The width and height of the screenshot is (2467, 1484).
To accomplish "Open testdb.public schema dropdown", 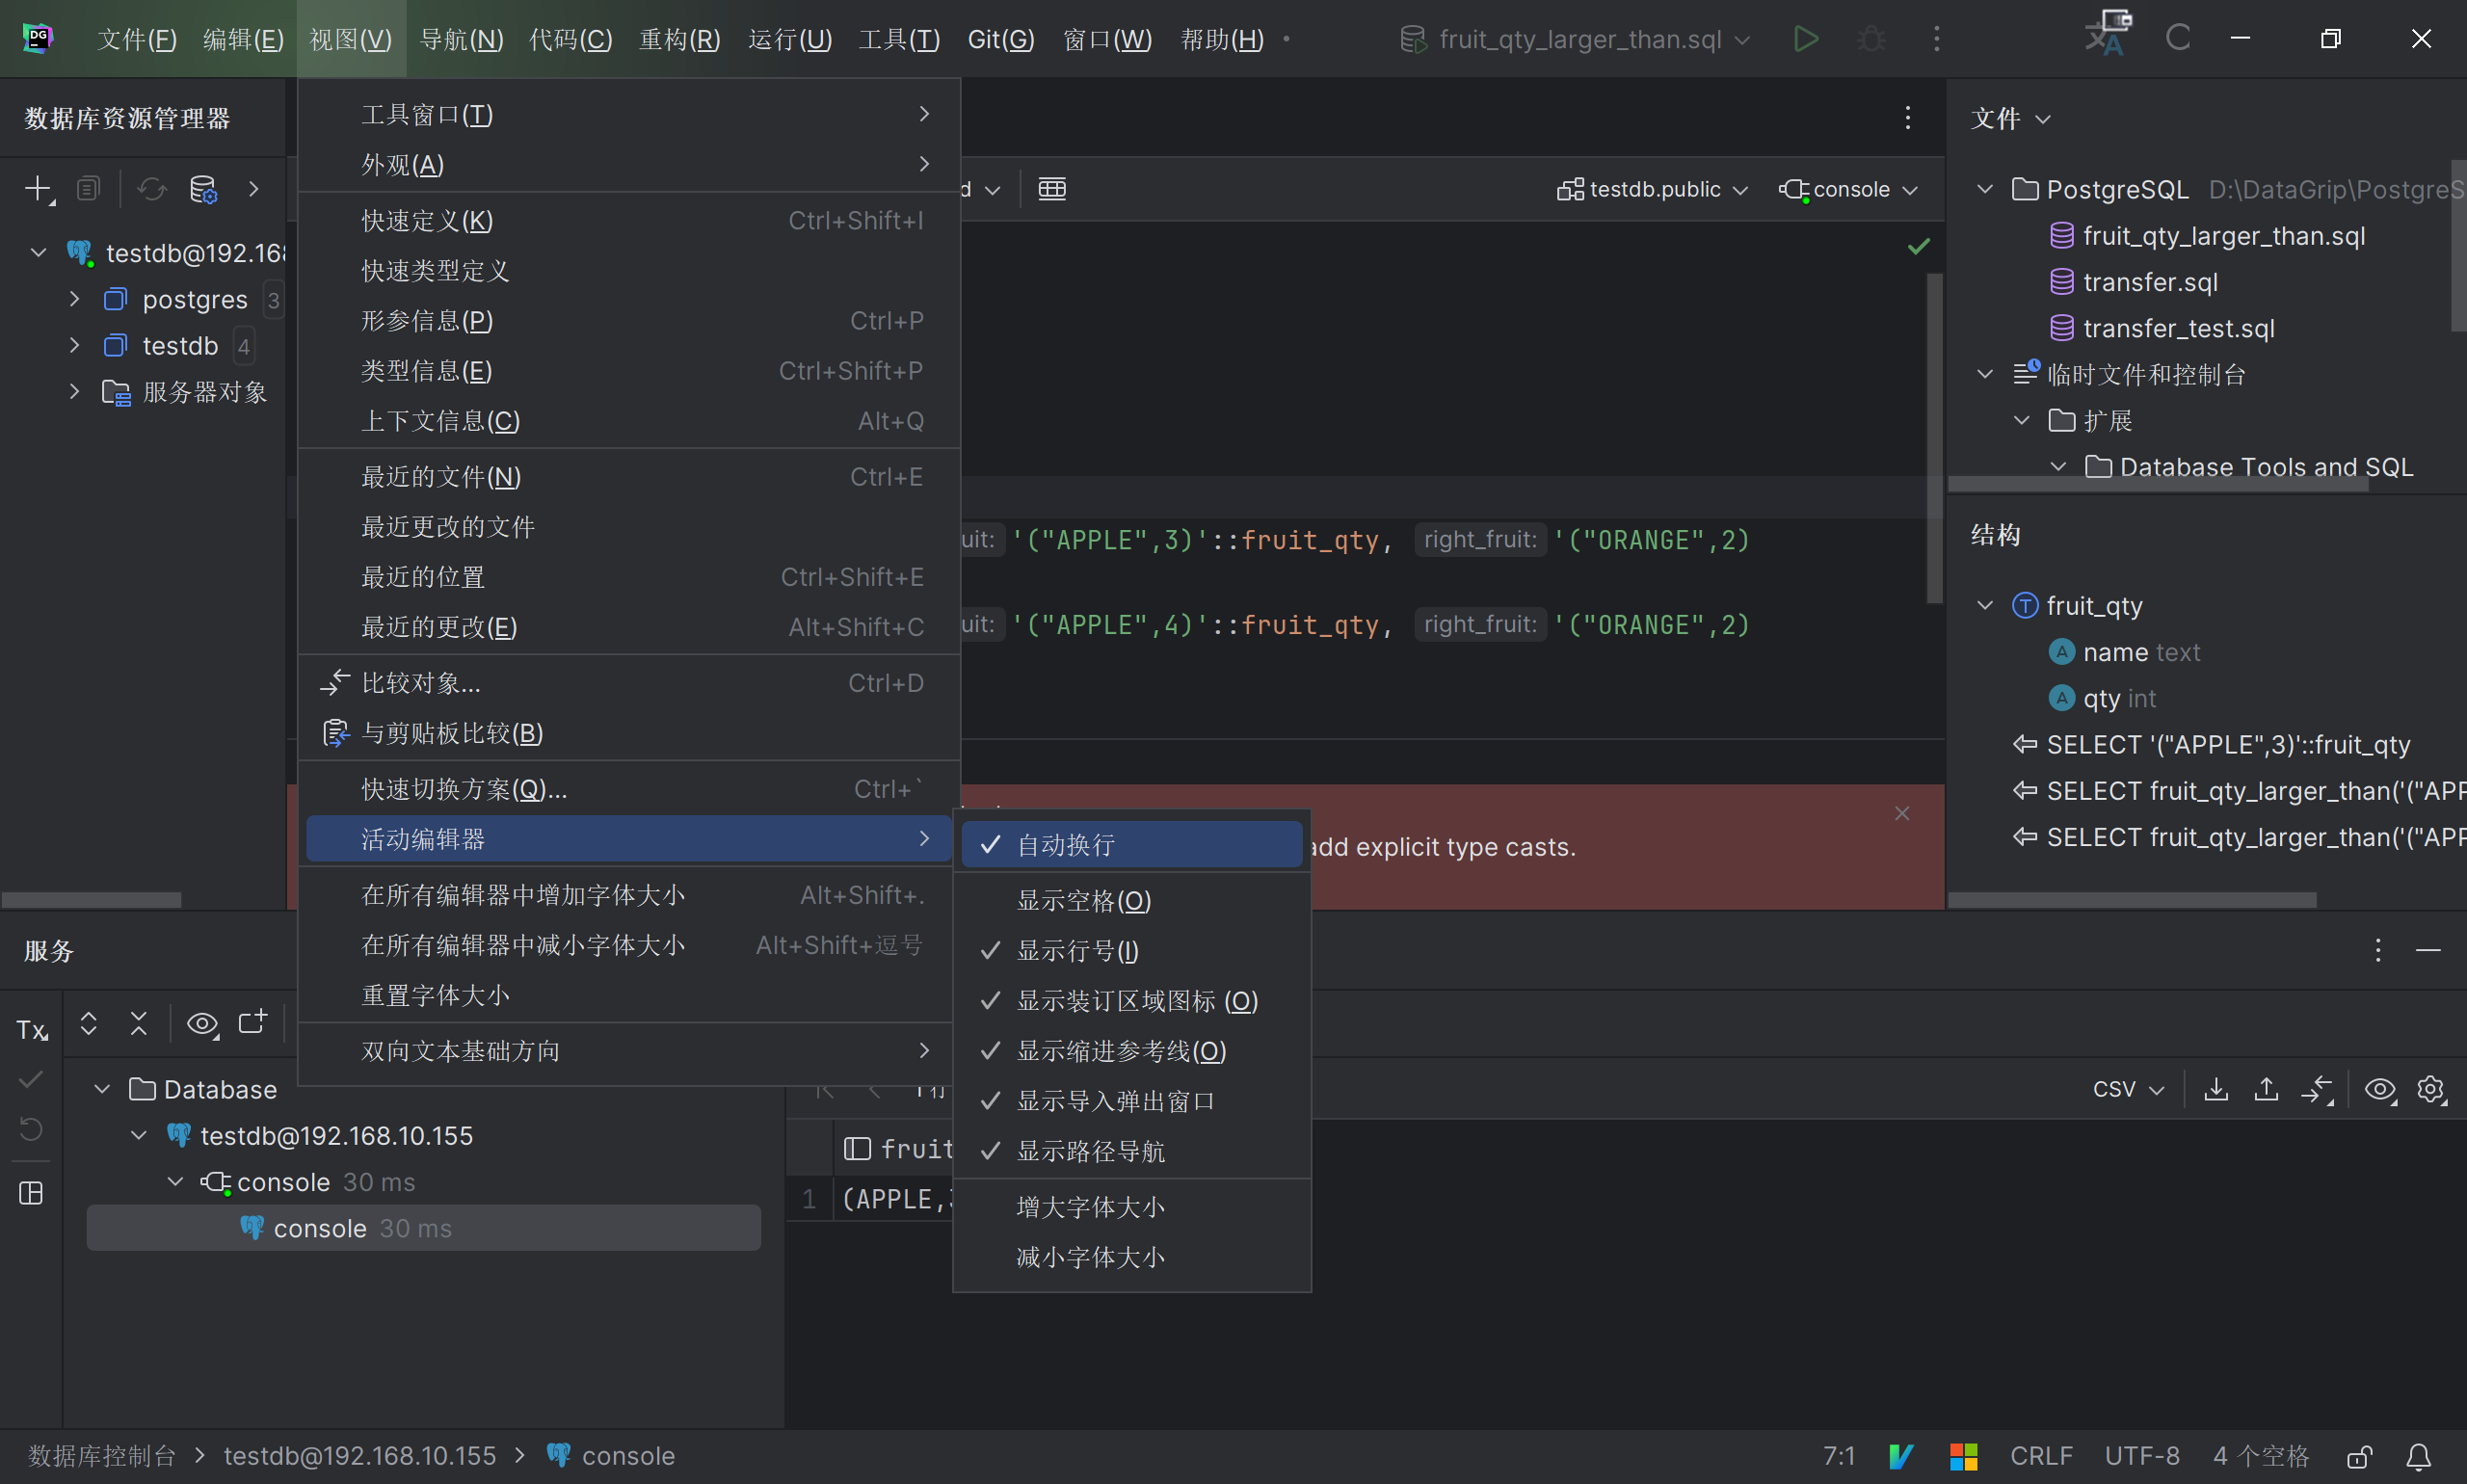I will (1652, 189).
